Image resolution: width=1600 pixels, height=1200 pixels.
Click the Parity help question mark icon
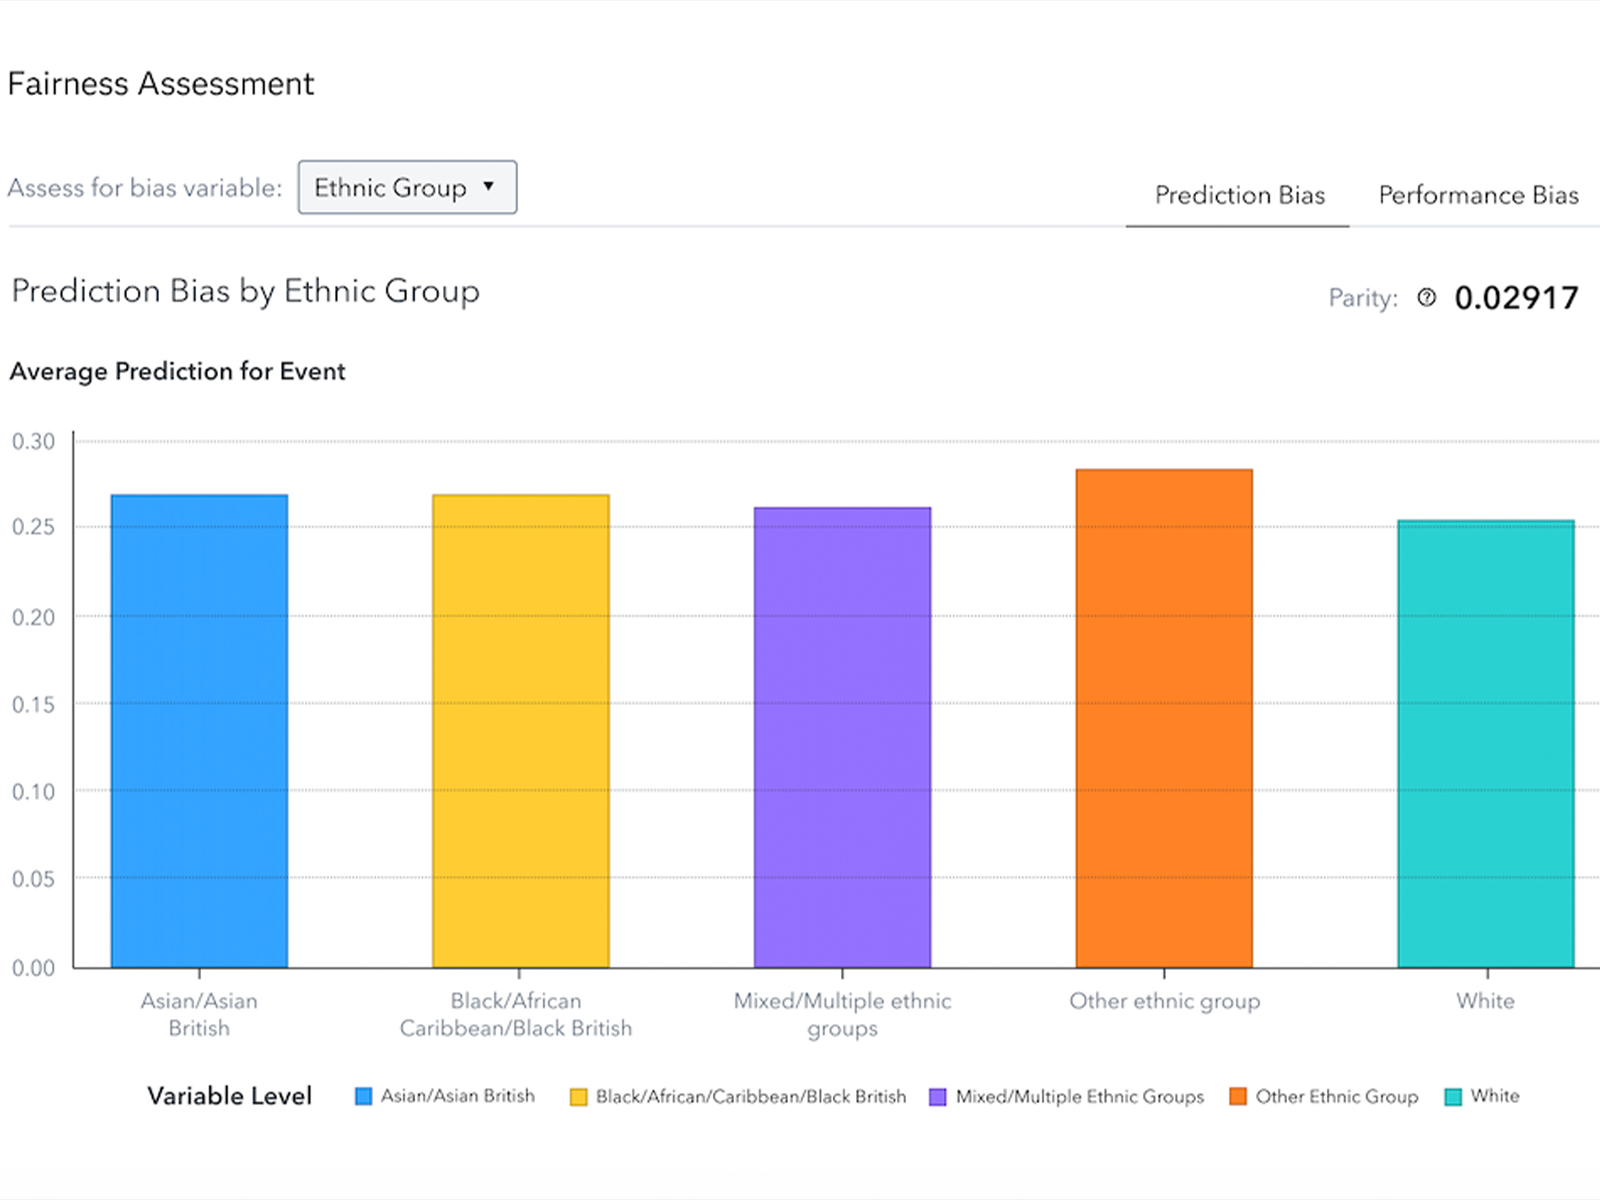[1427, 297]
